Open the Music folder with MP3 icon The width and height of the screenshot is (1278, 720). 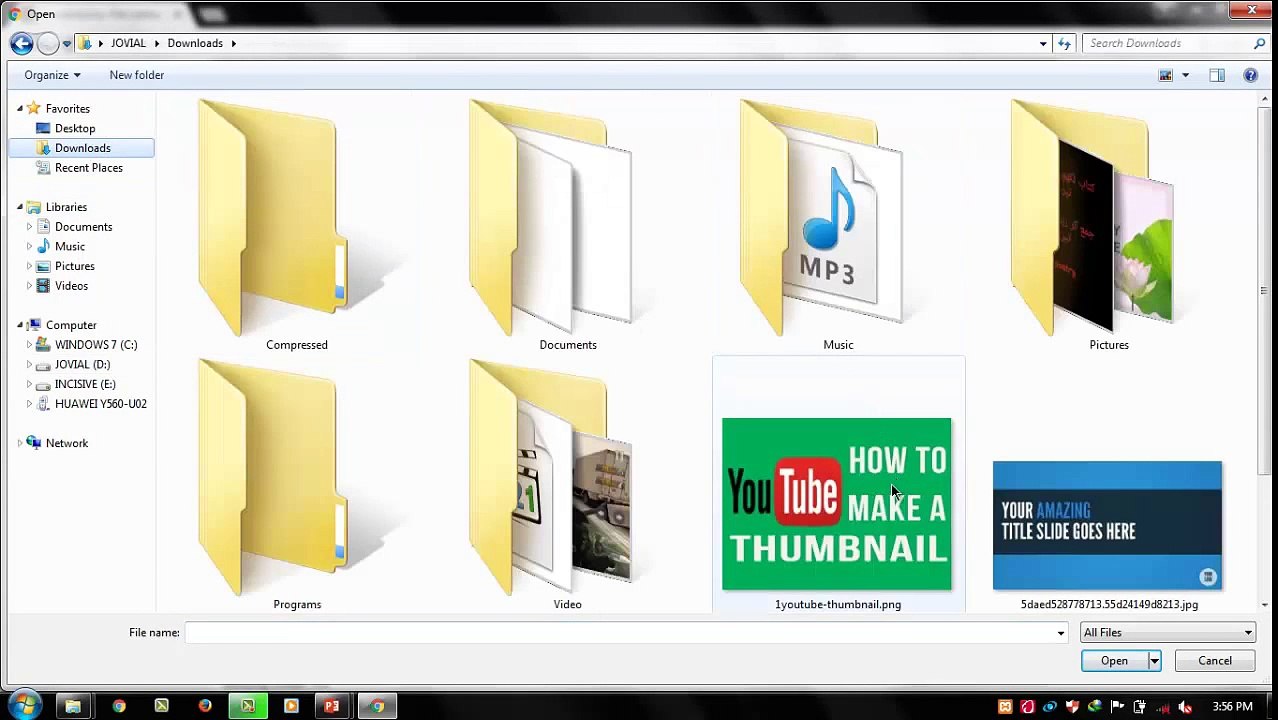(838, 225)
